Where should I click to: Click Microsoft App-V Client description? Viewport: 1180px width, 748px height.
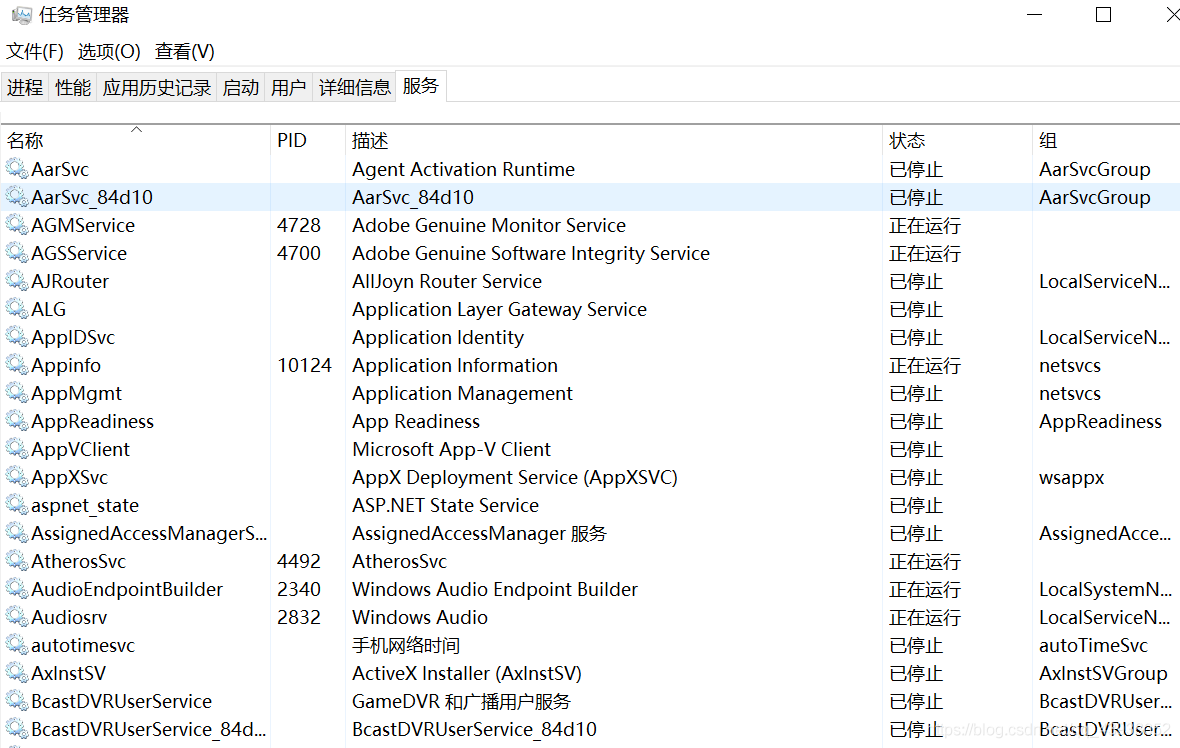coord(452,449)
